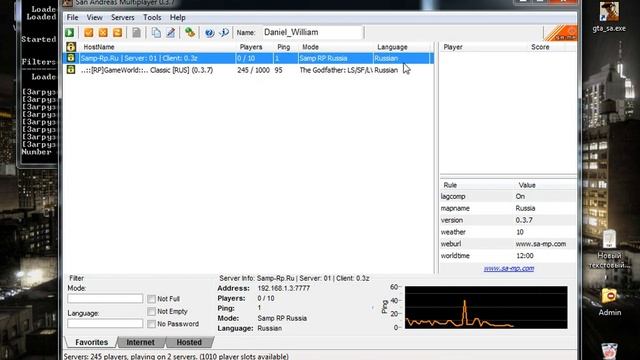Select the Admin folder on desktop
This screenshot has height=360, width=640.
(x=609, y=302)
